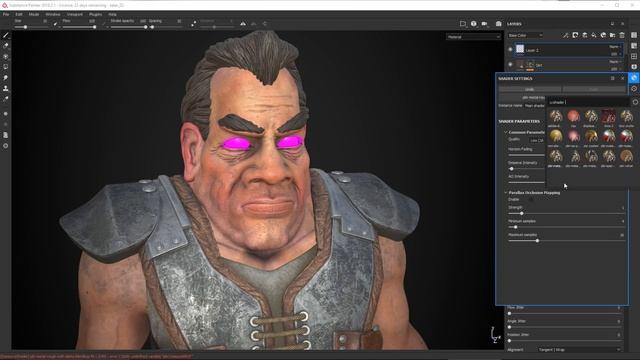Screen dimensions: 640x360
Task: Select the Eraser tool
Action: tap(6, 46)
